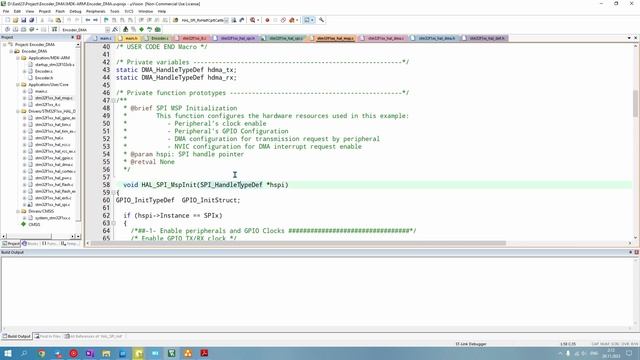The image size is (640, 360).
Task: Switch to the main.h editor tab
Action: [128, 38]
